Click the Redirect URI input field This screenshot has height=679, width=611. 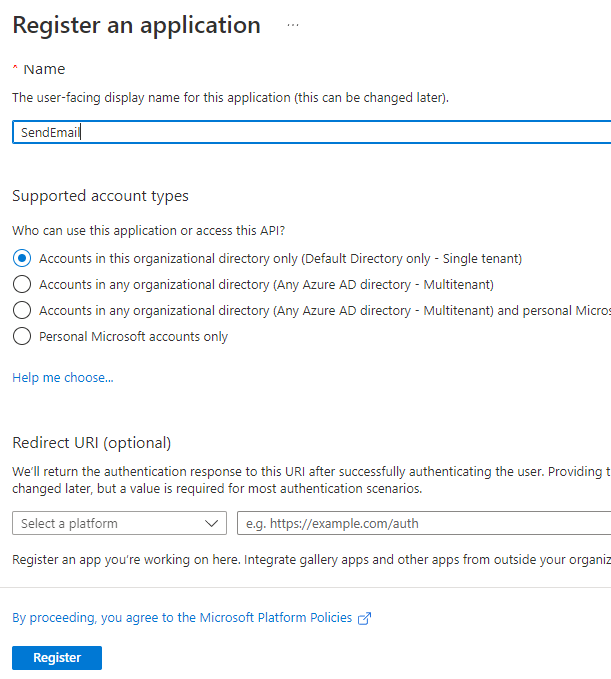424,524
